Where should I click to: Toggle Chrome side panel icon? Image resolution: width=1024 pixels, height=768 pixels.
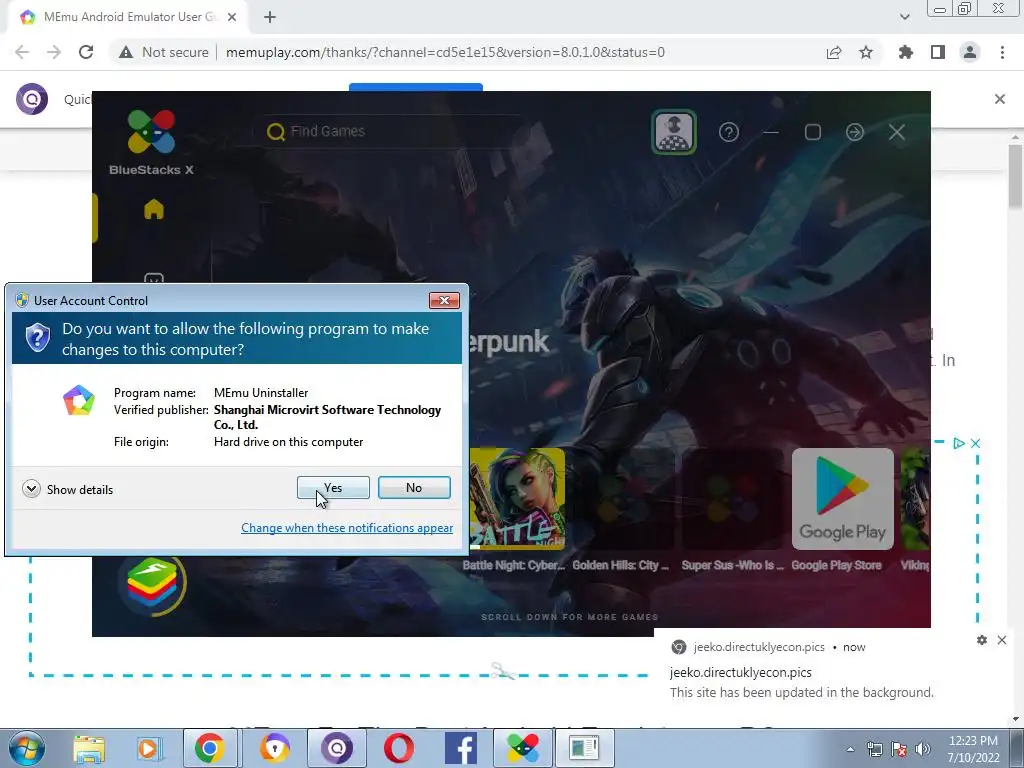pos(938,52)
